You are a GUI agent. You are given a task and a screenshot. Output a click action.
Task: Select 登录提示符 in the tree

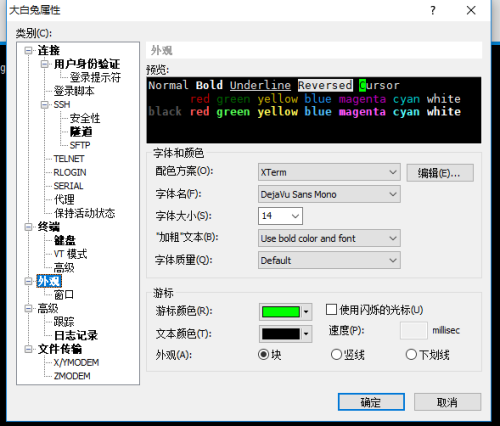tap(95, 77)
